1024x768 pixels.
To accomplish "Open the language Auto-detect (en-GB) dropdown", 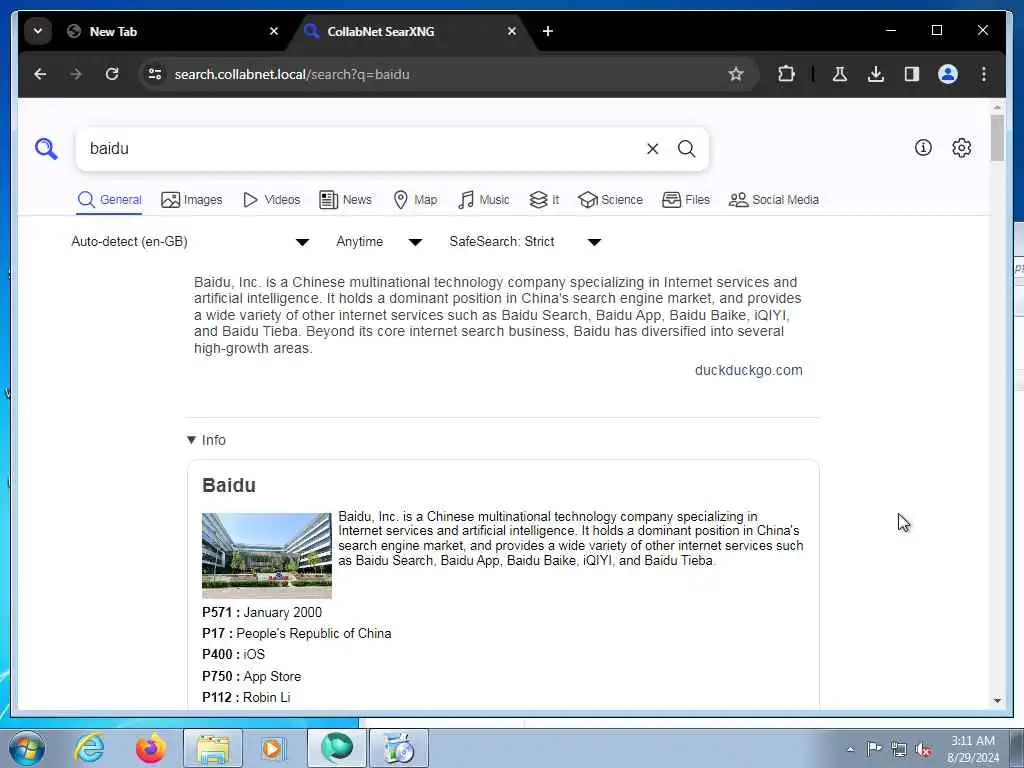I will [x=190, y=242].
